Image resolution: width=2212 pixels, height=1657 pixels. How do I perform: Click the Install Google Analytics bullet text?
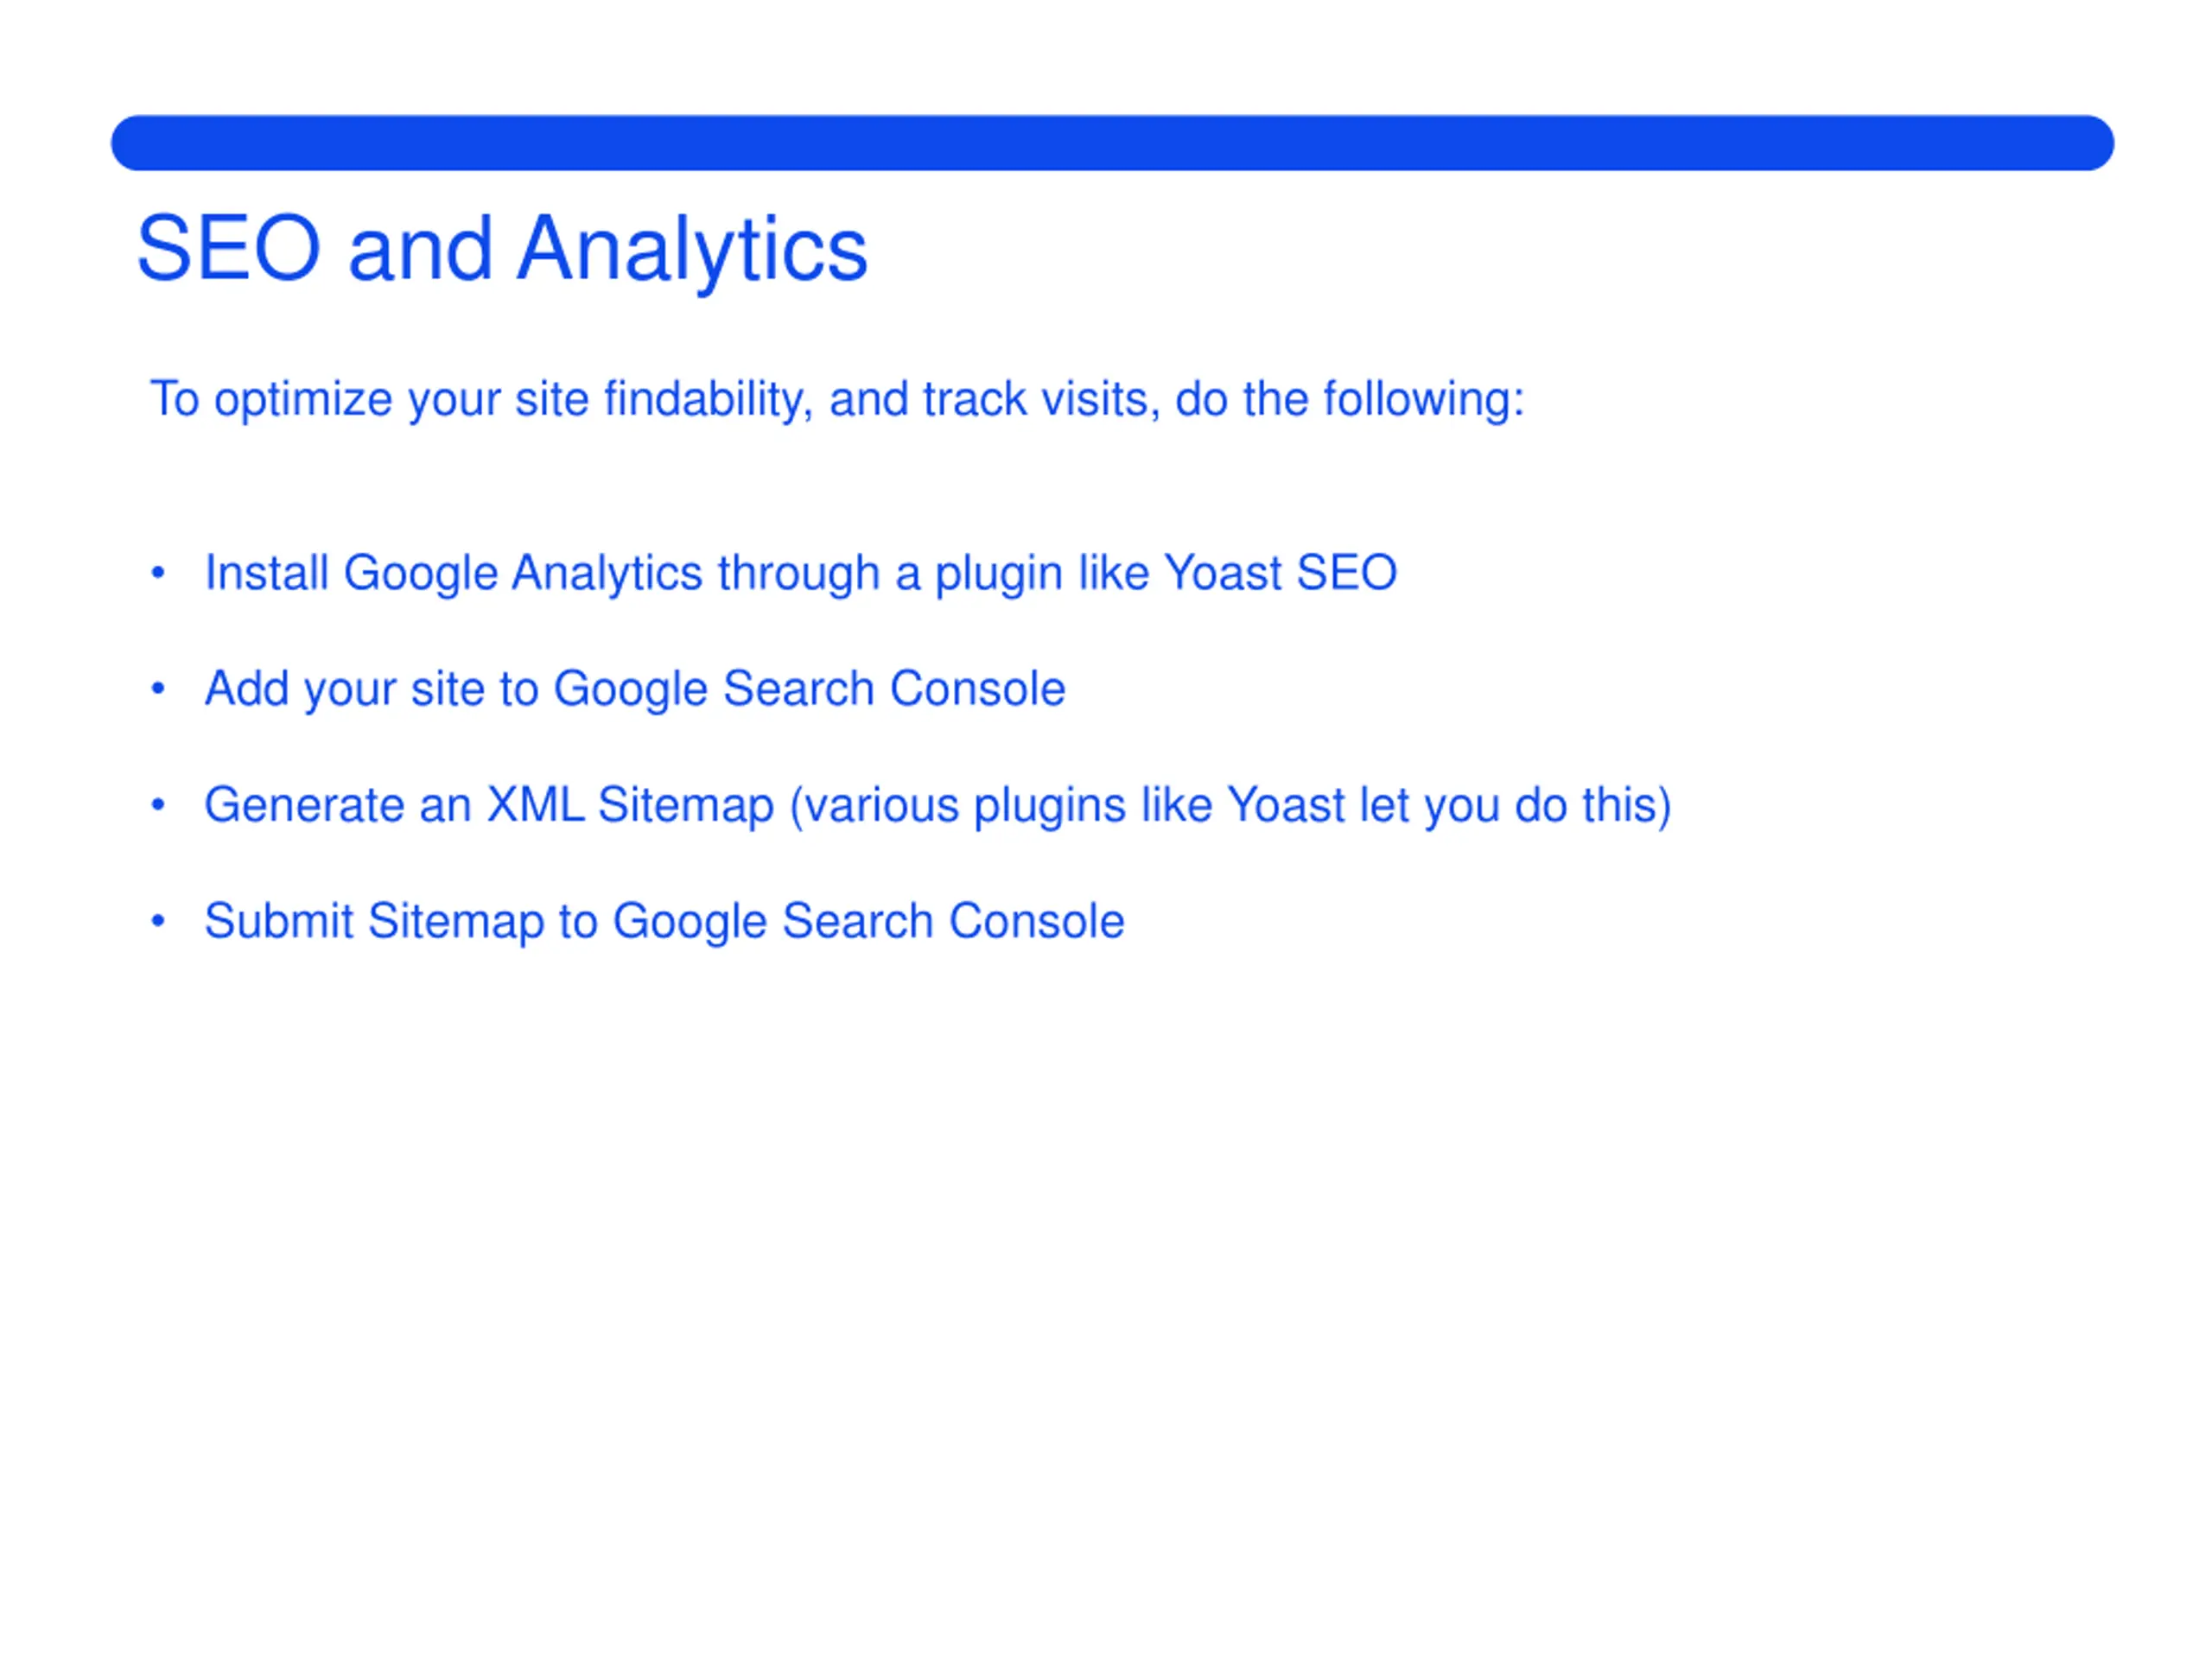coord(801,574)
